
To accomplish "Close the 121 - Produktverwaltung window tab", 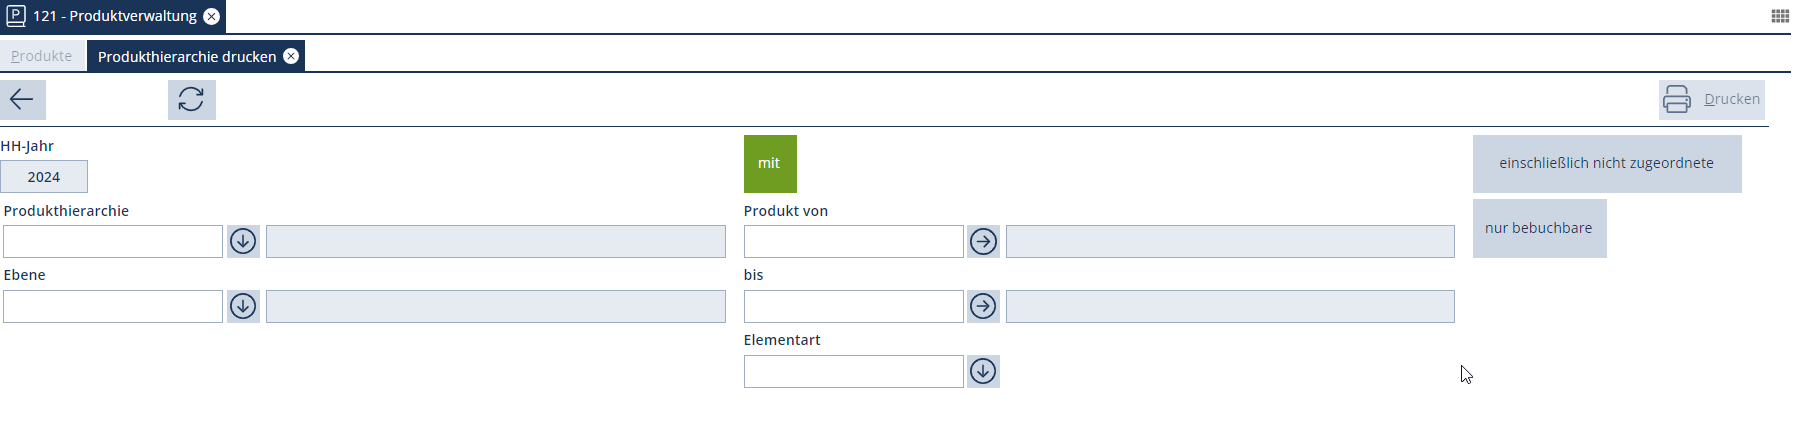I will [212, 16].
